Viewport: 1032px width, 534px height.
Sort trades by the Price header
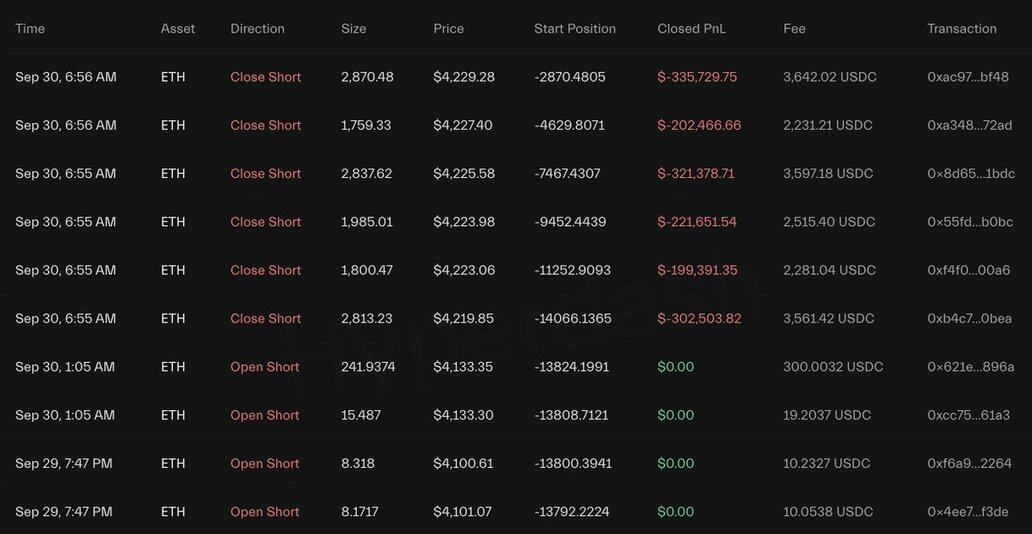(448, 29)
